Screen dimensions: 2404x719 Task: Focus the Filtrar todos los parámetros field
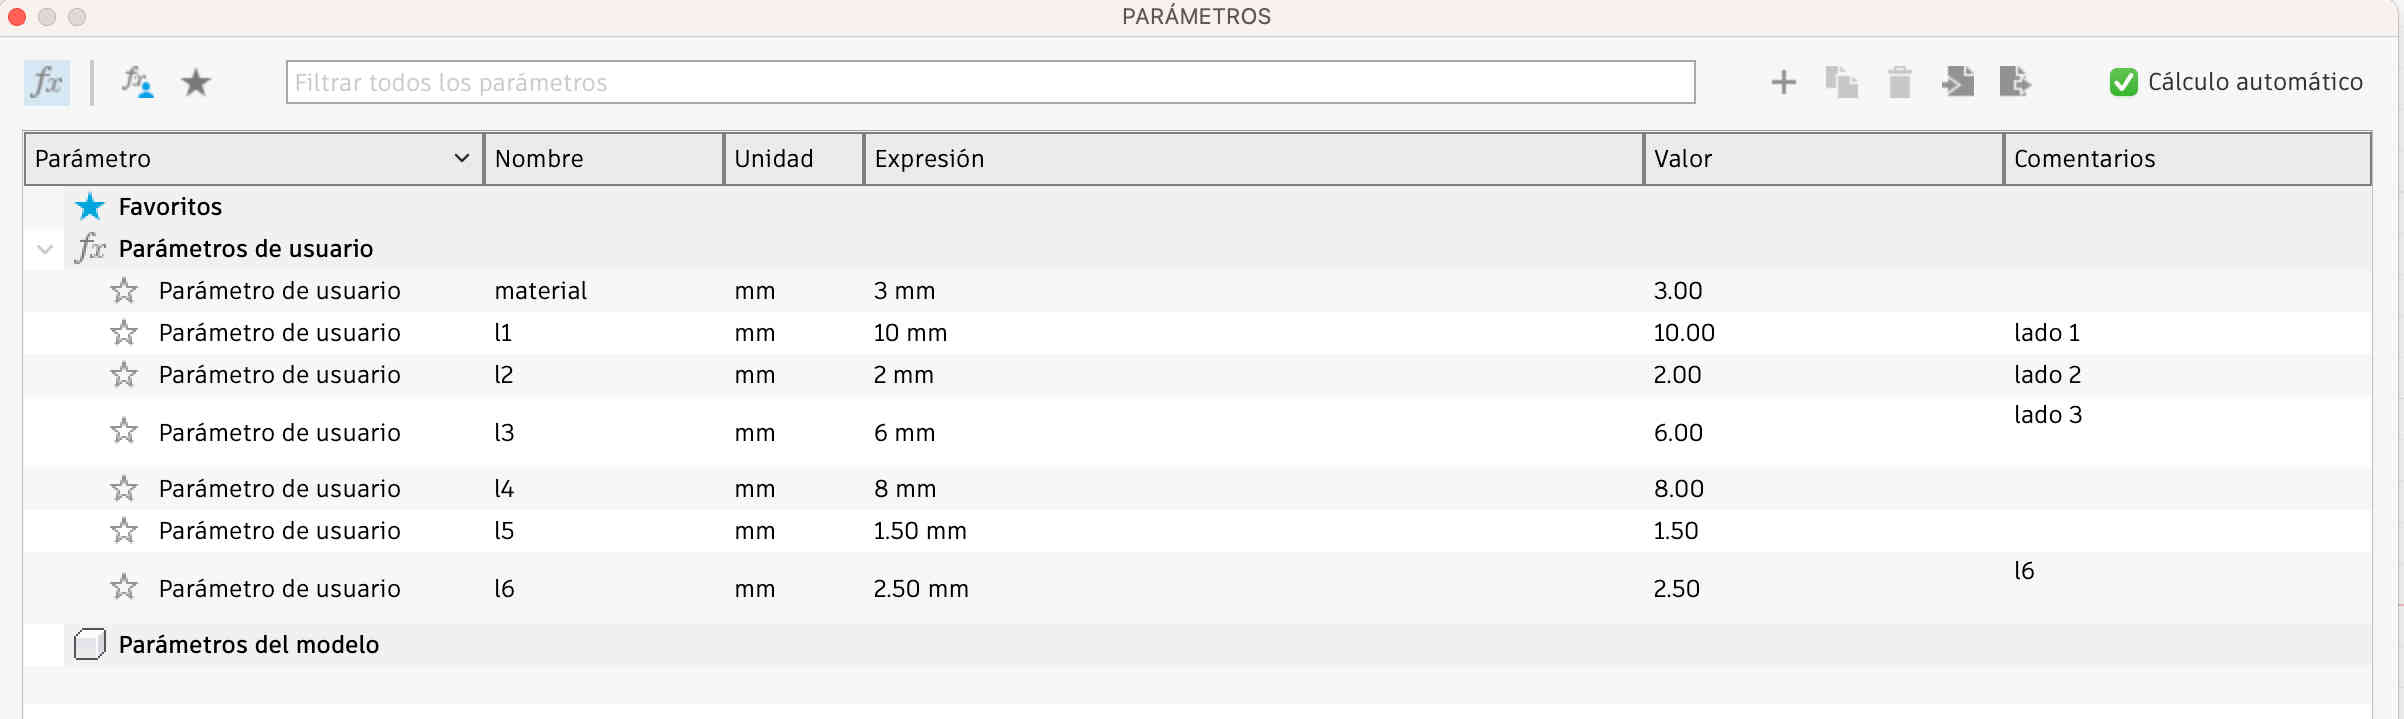coord(990,82)
